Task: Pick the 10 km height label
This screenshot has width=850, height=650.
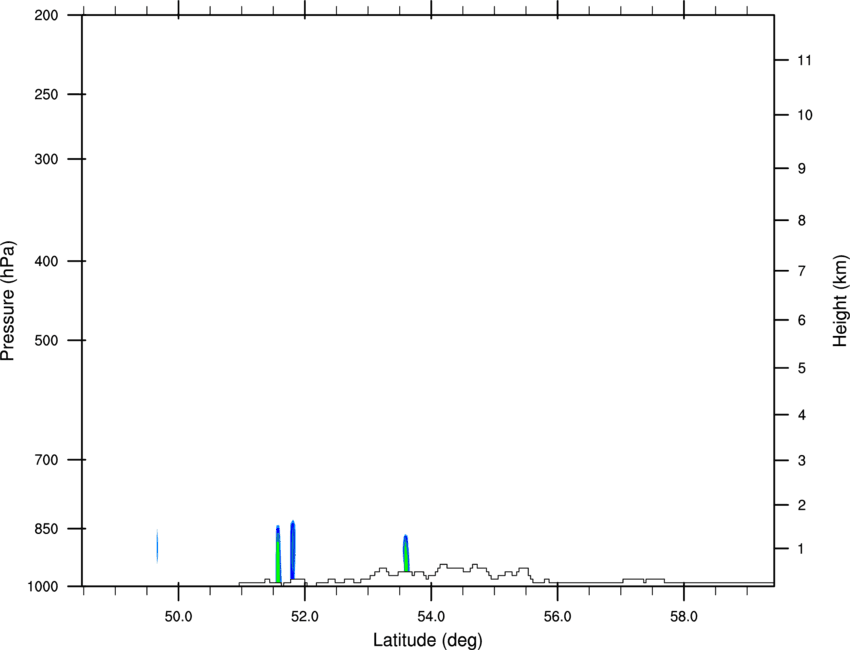Action: (805, 115)
